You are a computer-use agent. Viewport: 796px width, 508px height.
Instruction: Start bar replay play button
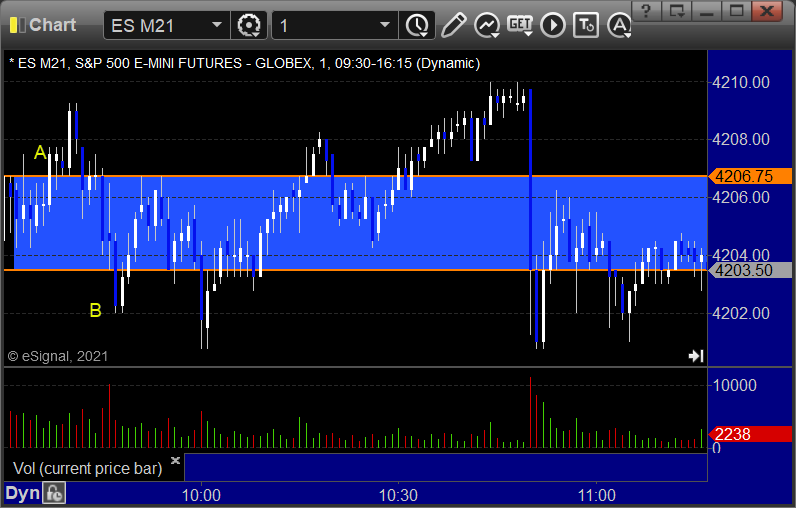pyautogui.click(x=552, y=25)
